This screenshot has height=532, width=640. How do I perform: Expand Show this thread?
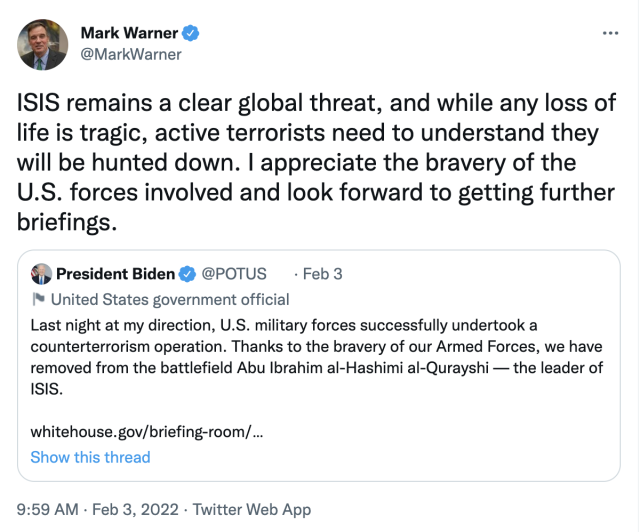90,457
